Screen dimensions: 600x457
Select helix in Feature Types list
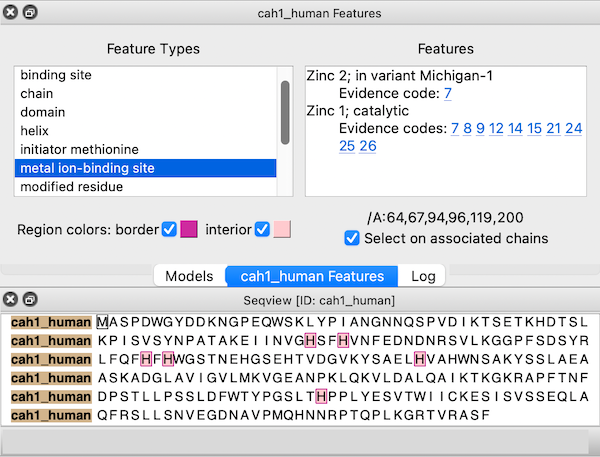[x=36, y=131]
